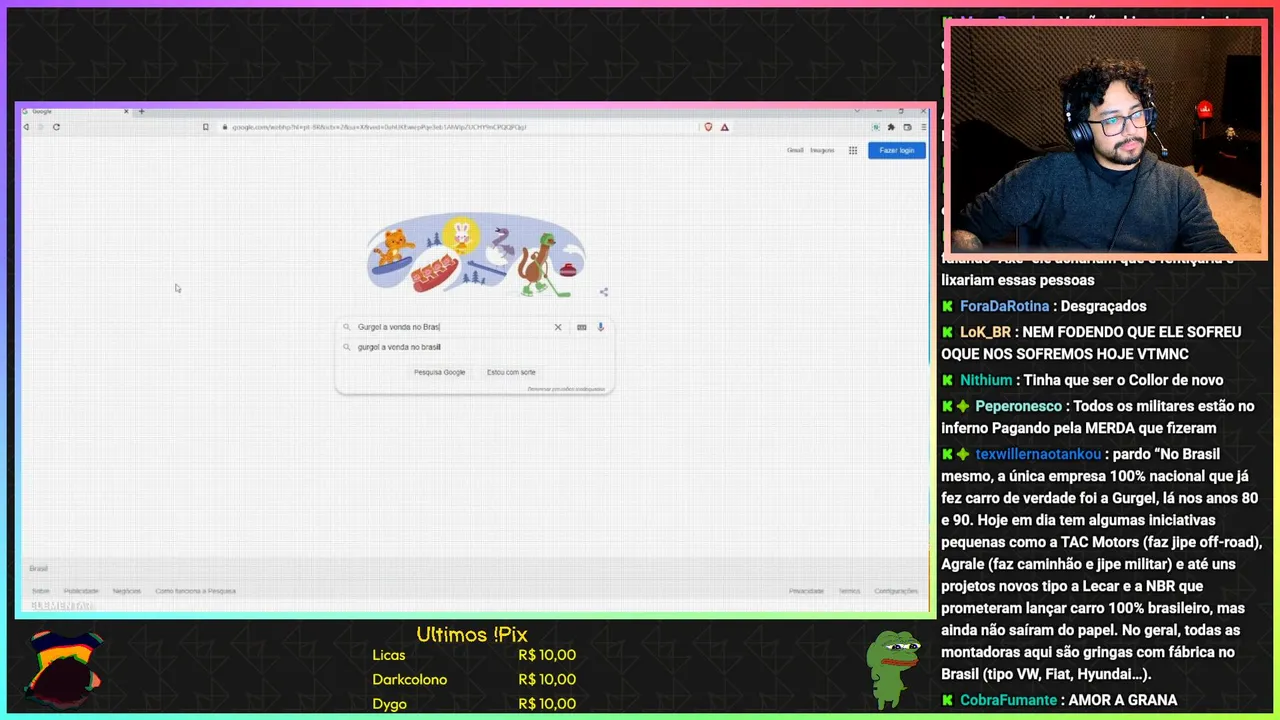Screen dimensions: 1280x720
Task: Open the Brave Shields lion icon
Action: (x=708, y=127)
